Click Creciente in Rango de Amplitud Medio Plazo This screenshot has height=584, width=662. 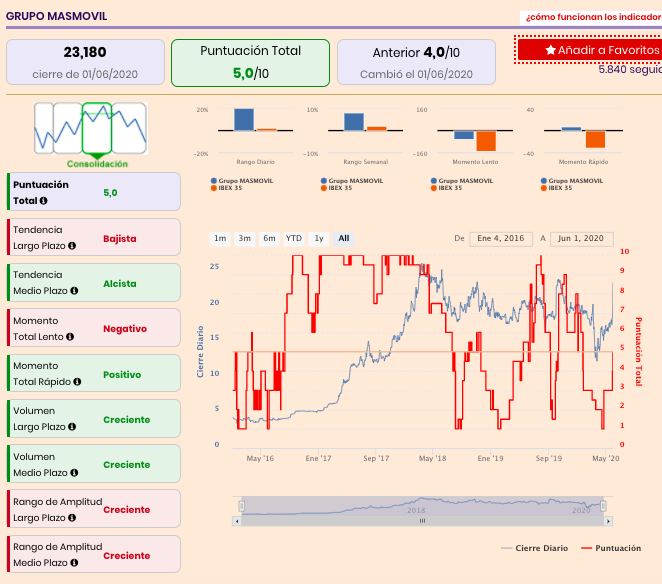[x=127, y=556]
